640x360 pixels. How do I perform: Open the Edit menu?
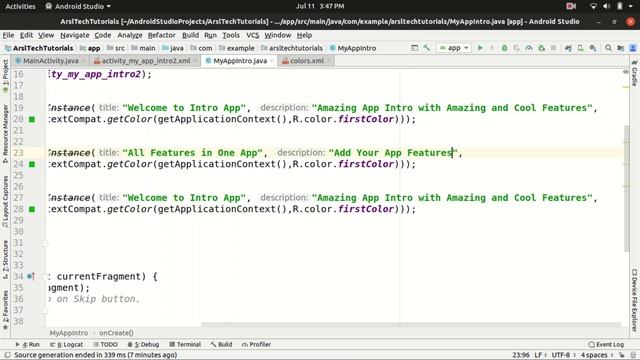26,35
